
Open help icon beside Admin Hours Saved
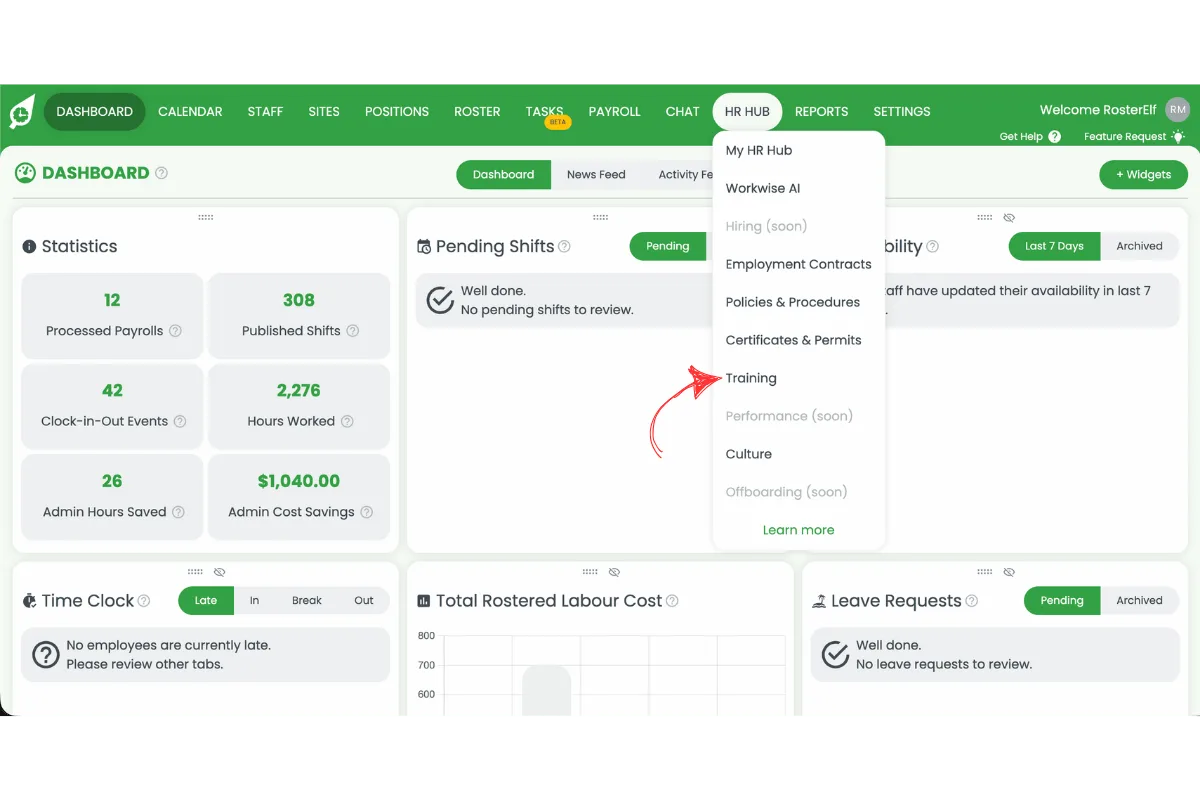tap(178, 512)
